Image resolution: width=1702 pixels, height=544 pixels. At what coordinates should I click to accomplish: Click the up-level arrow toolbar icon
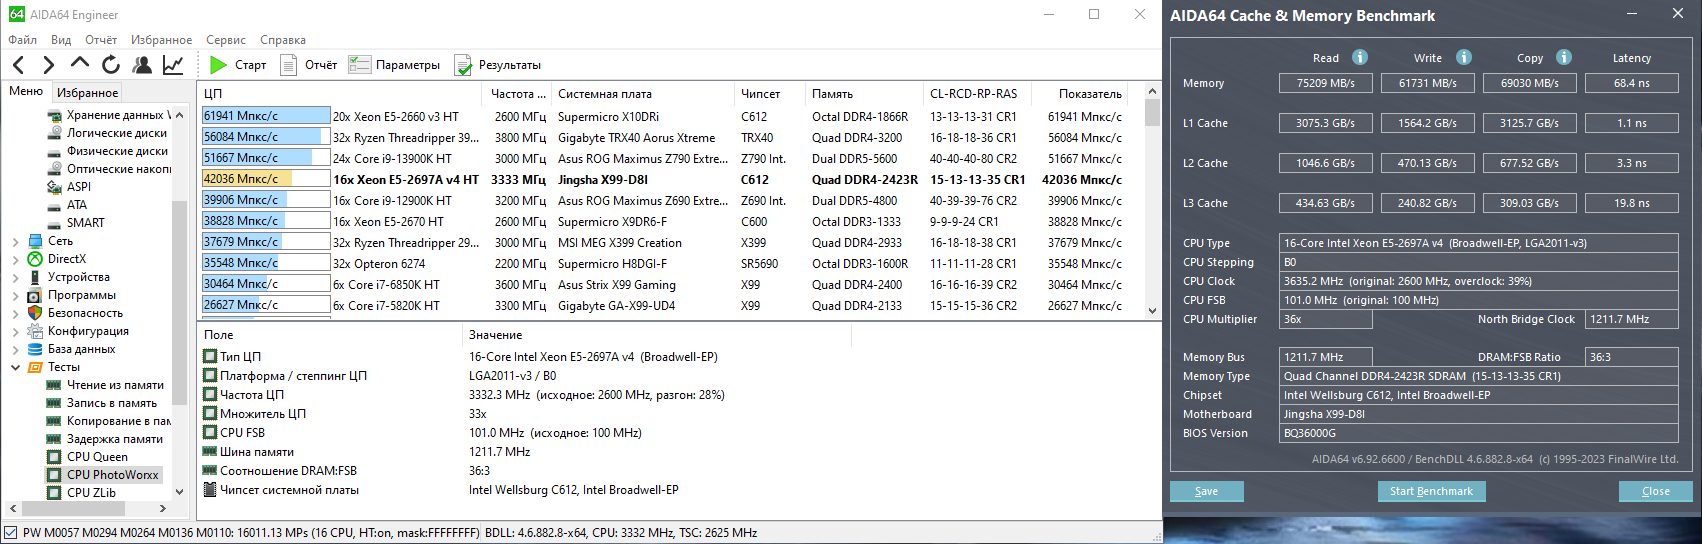tap(79, 64)
